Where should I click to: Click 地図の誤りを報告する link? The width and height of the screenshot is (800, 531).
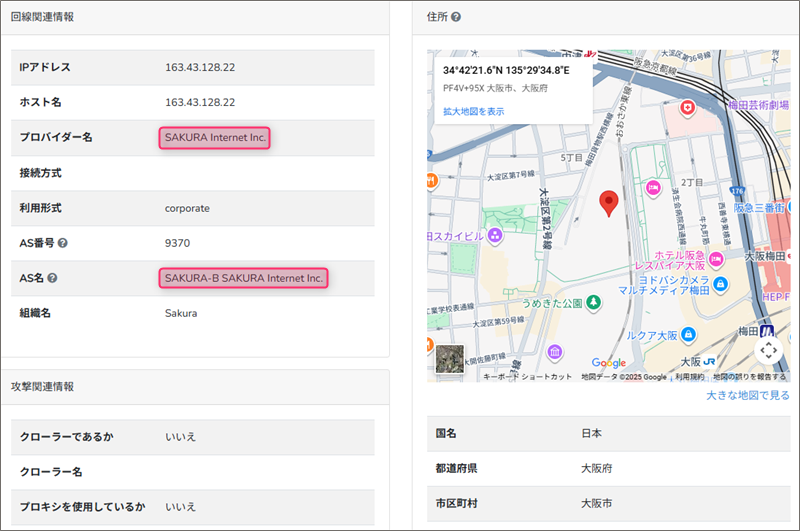point(755,377)
